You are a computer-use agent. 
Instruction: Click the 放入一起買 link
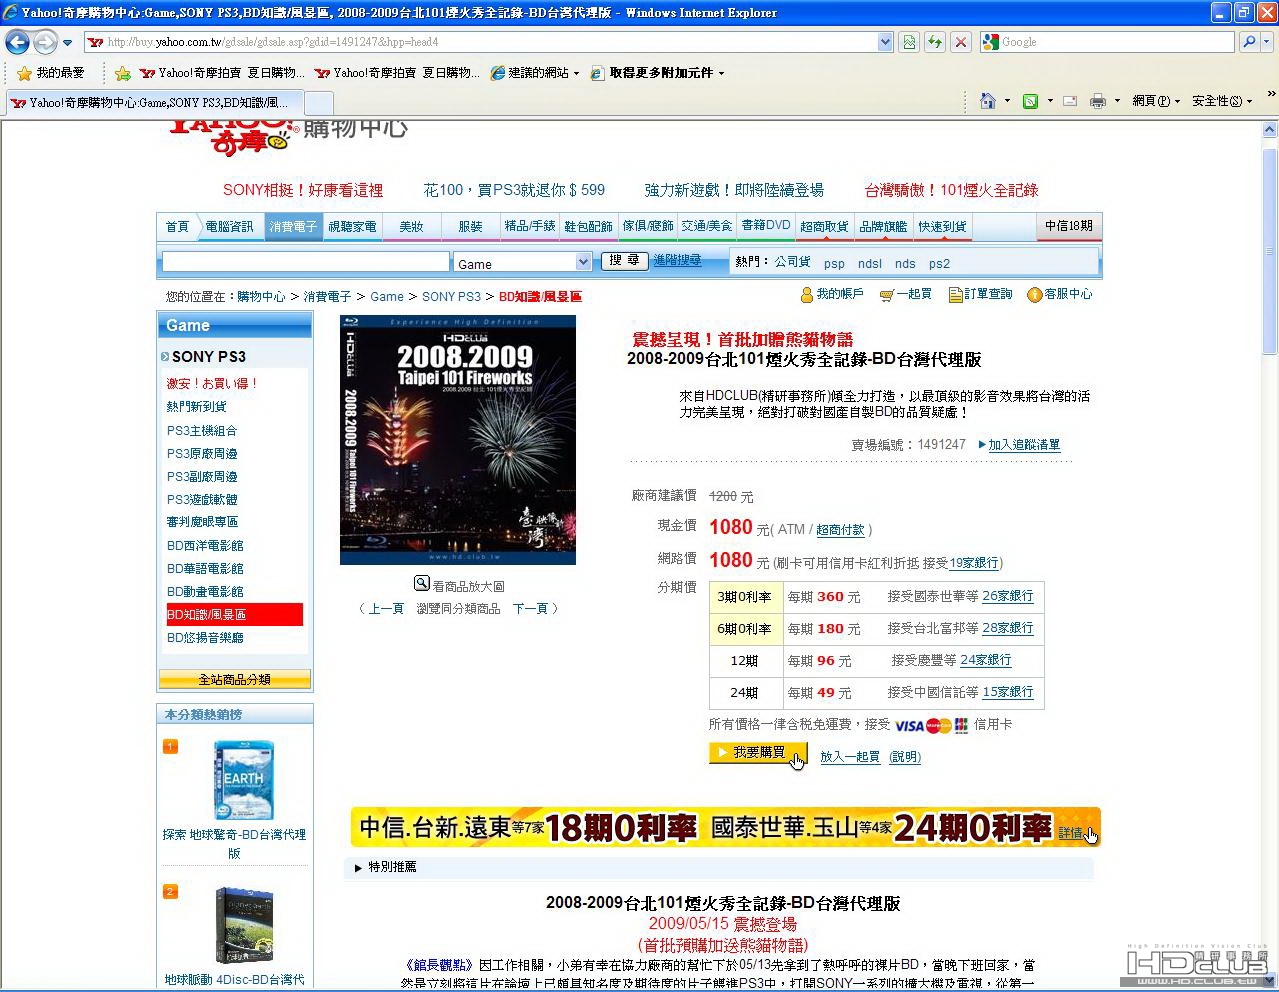[850, 757]
